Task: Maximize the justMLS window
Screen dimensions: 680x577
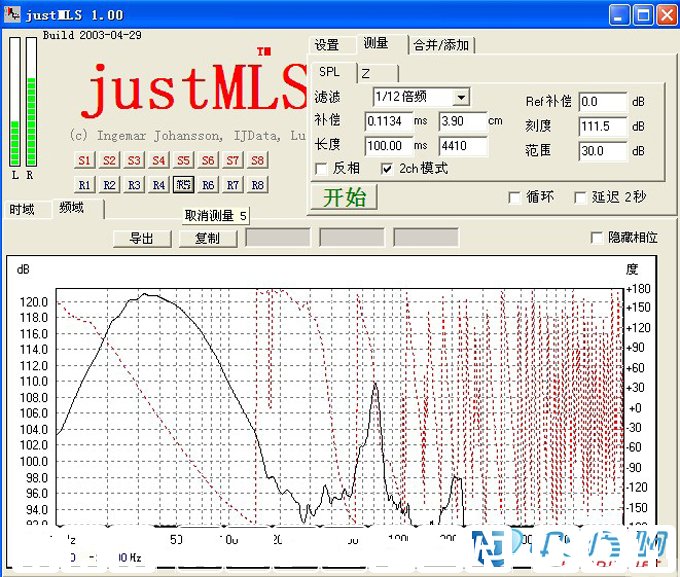Action: [x=643, y=15]
